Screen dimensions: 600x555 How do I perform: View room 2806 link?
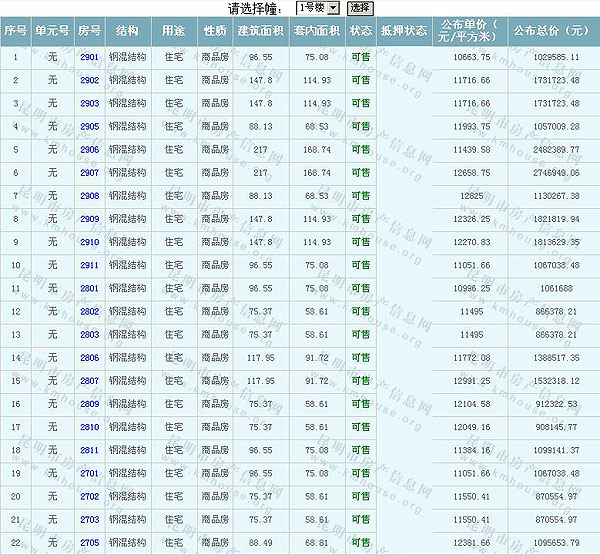coord(90,358)
